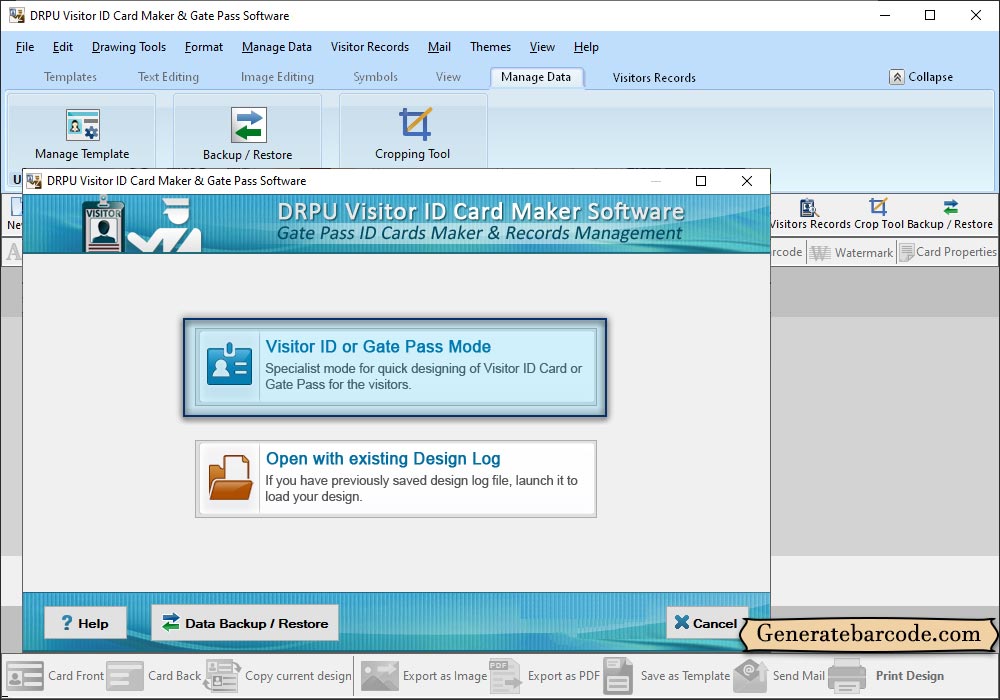Maximize the inner dialog window

(x=701, y=181)
